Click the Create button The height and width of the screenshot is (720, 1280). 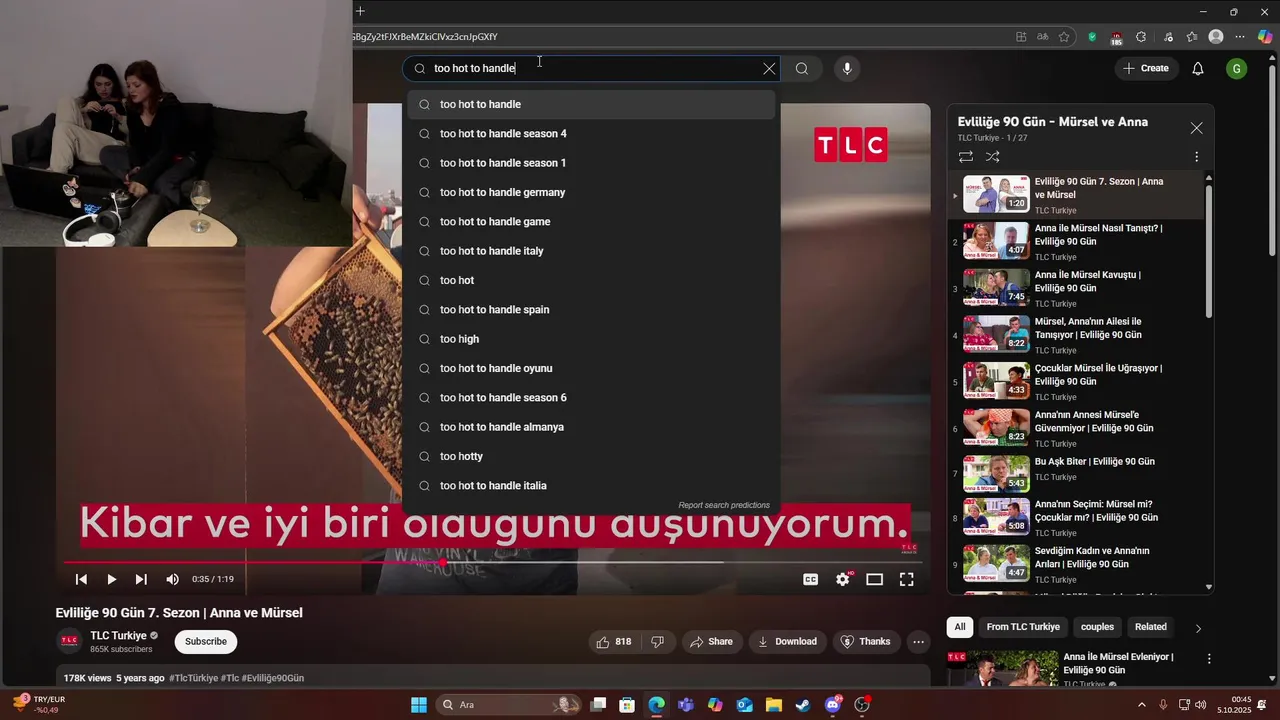1145,69
